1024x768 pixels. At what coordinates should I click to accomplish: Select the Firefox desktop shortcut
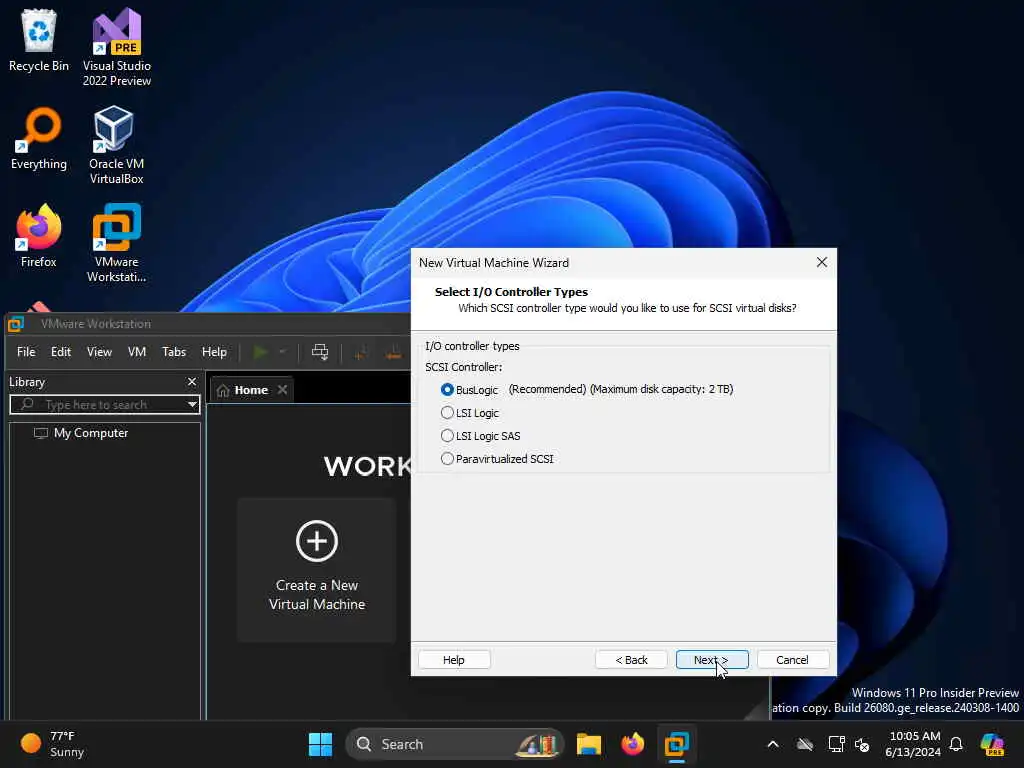click(x=39, y=236)
